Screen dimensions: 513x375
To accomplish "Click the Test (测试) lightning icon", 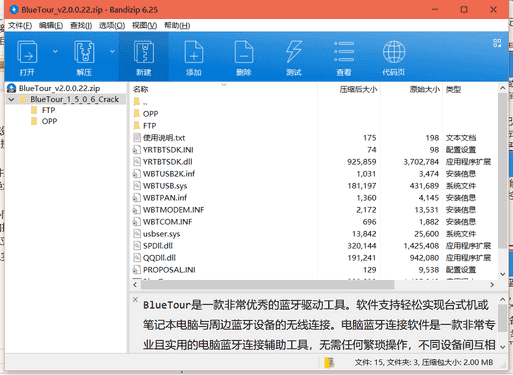I will tap(294, 52).
